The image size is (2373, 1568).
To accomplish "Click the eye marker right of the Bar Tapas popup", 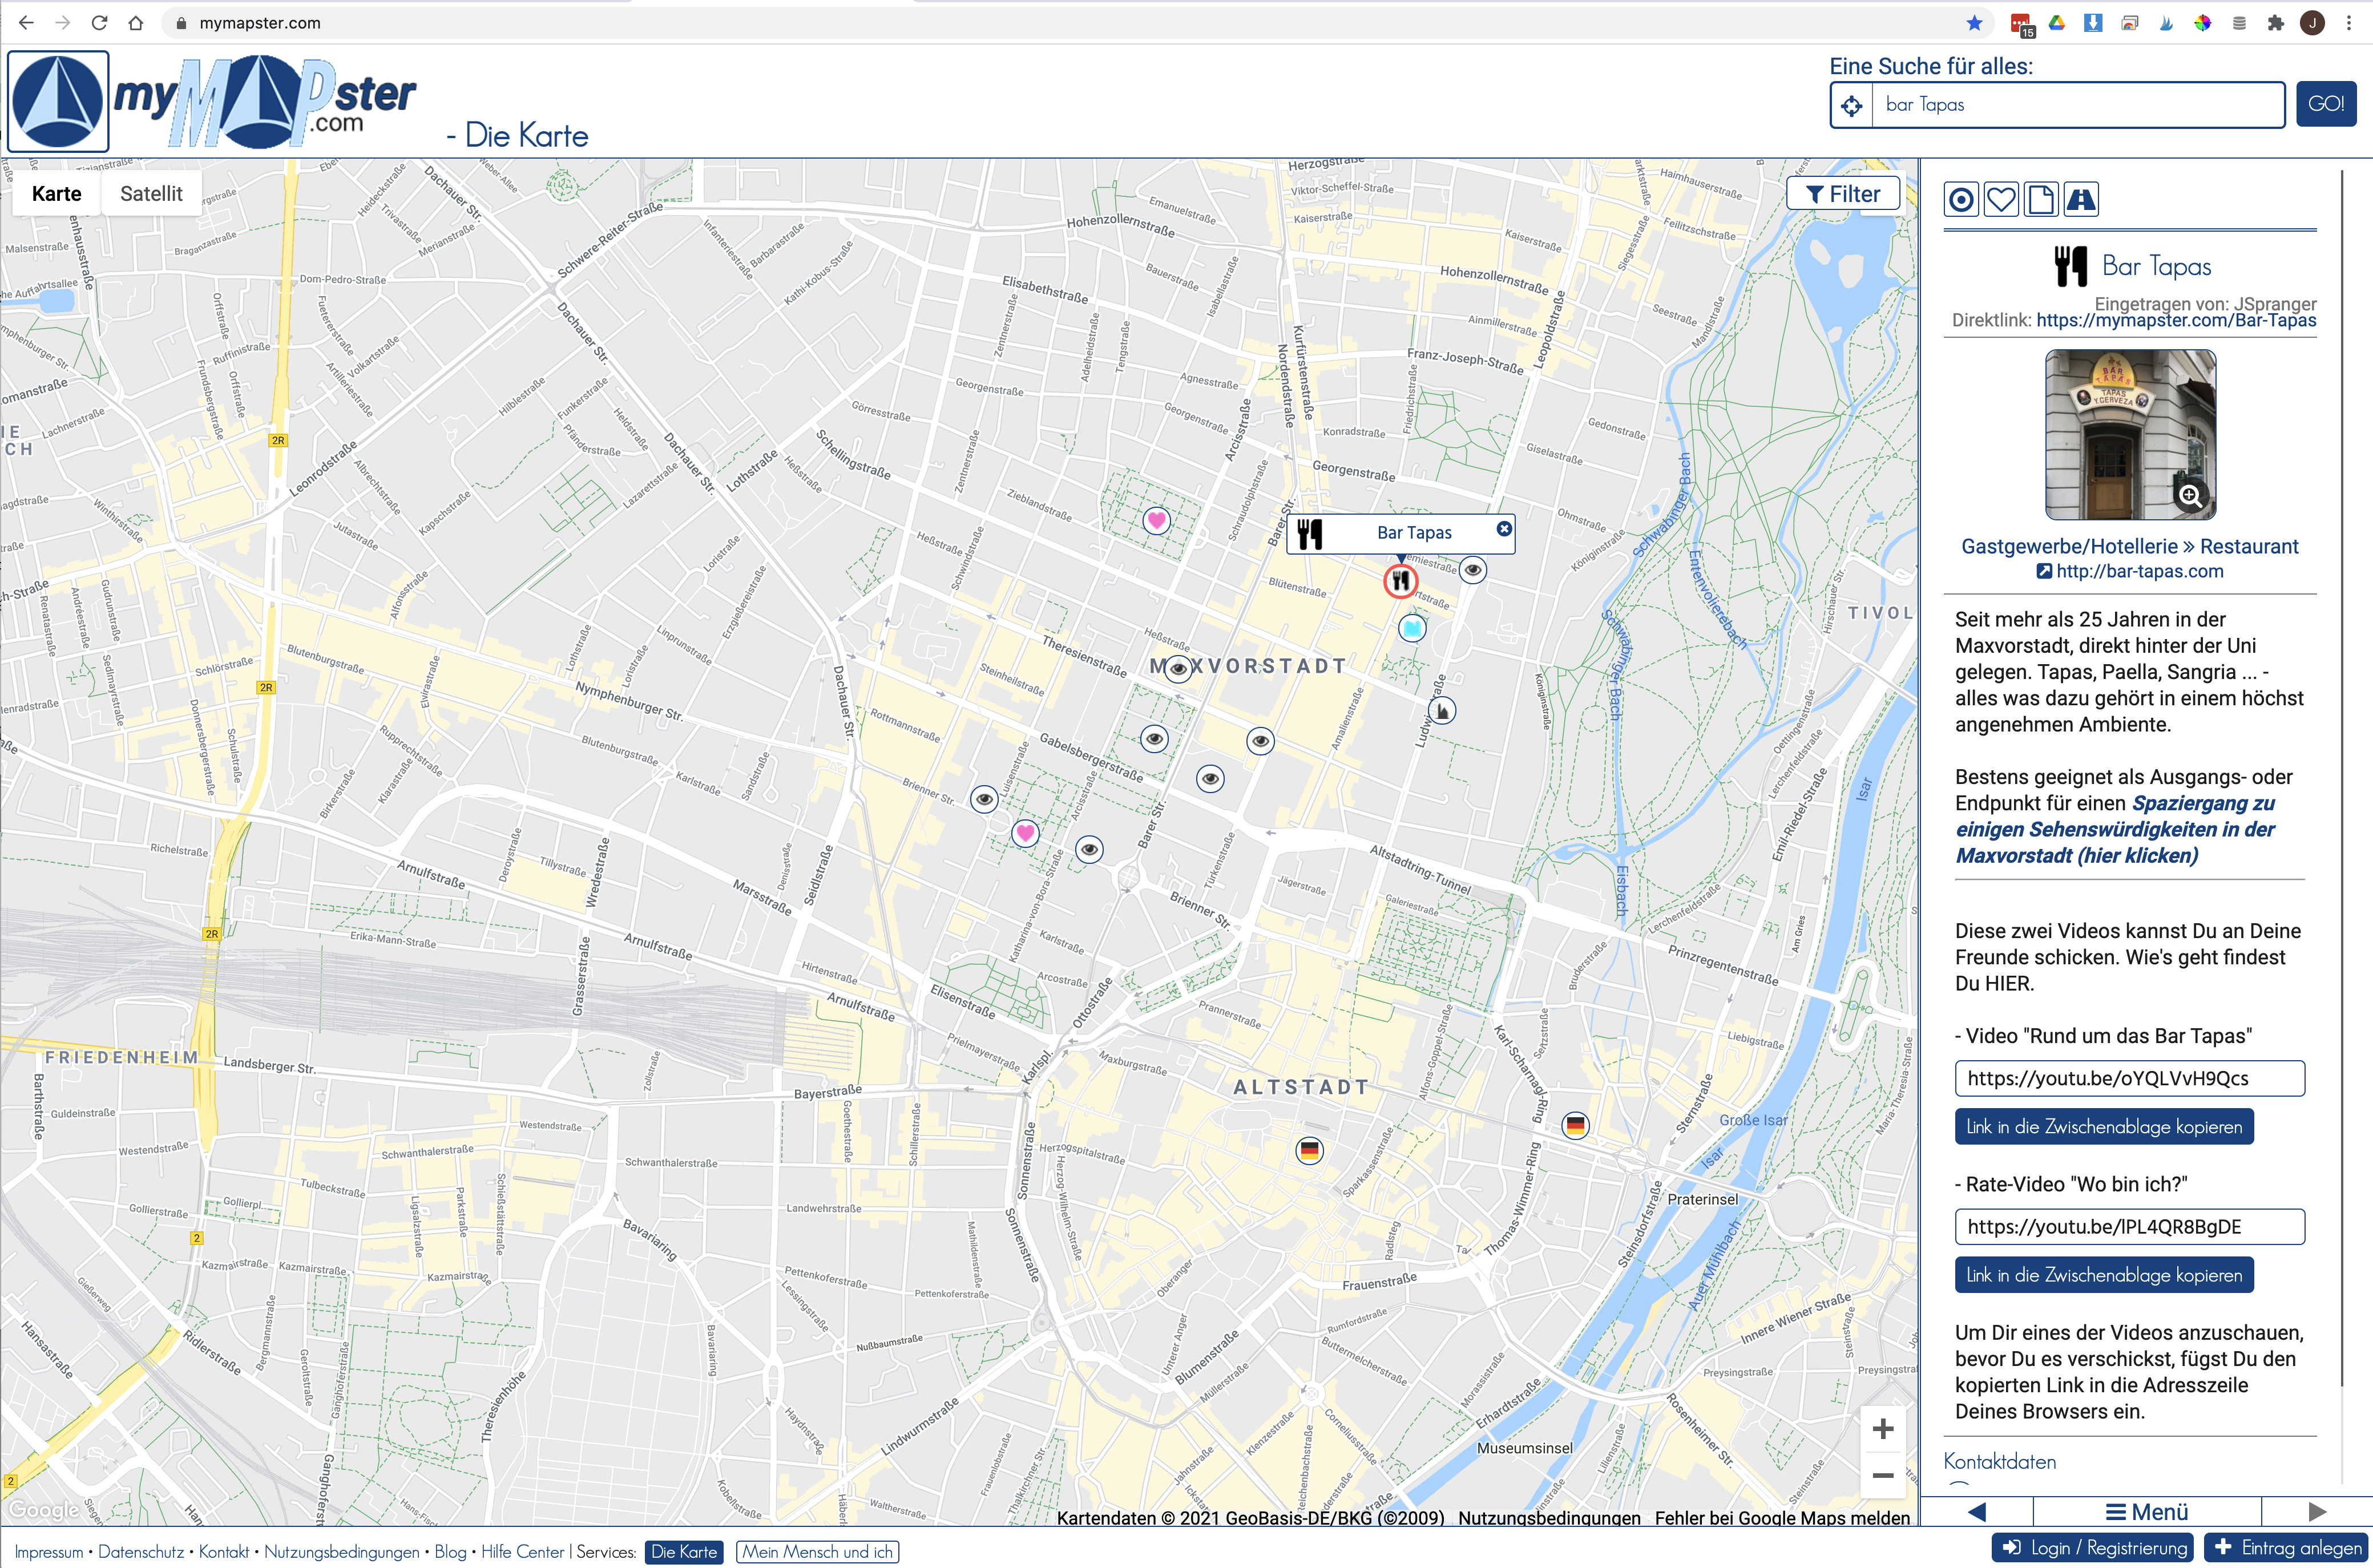I will click(x=1472, y=570).
